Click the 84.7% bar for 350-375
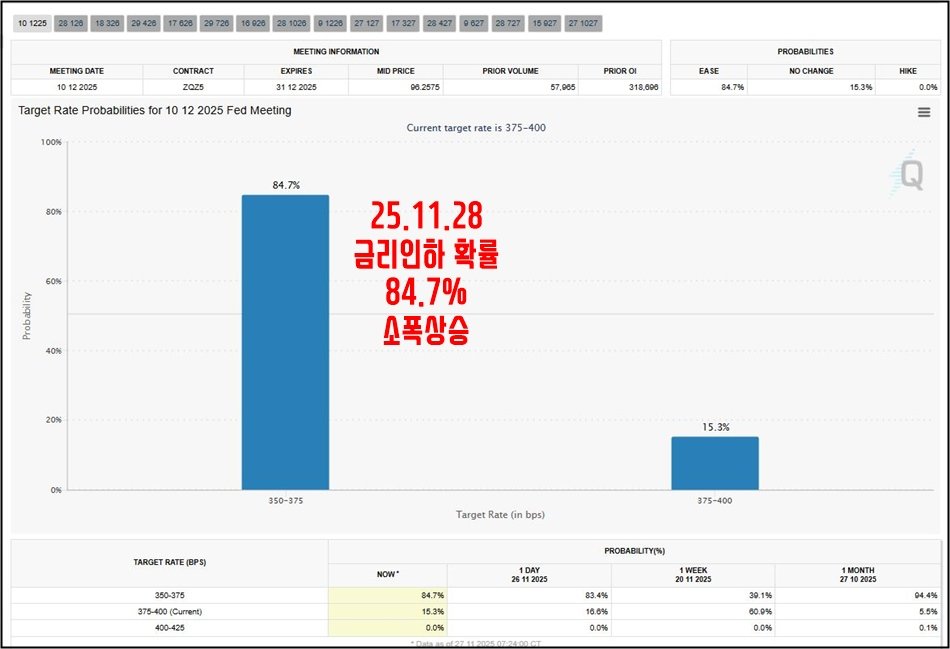 285,342
